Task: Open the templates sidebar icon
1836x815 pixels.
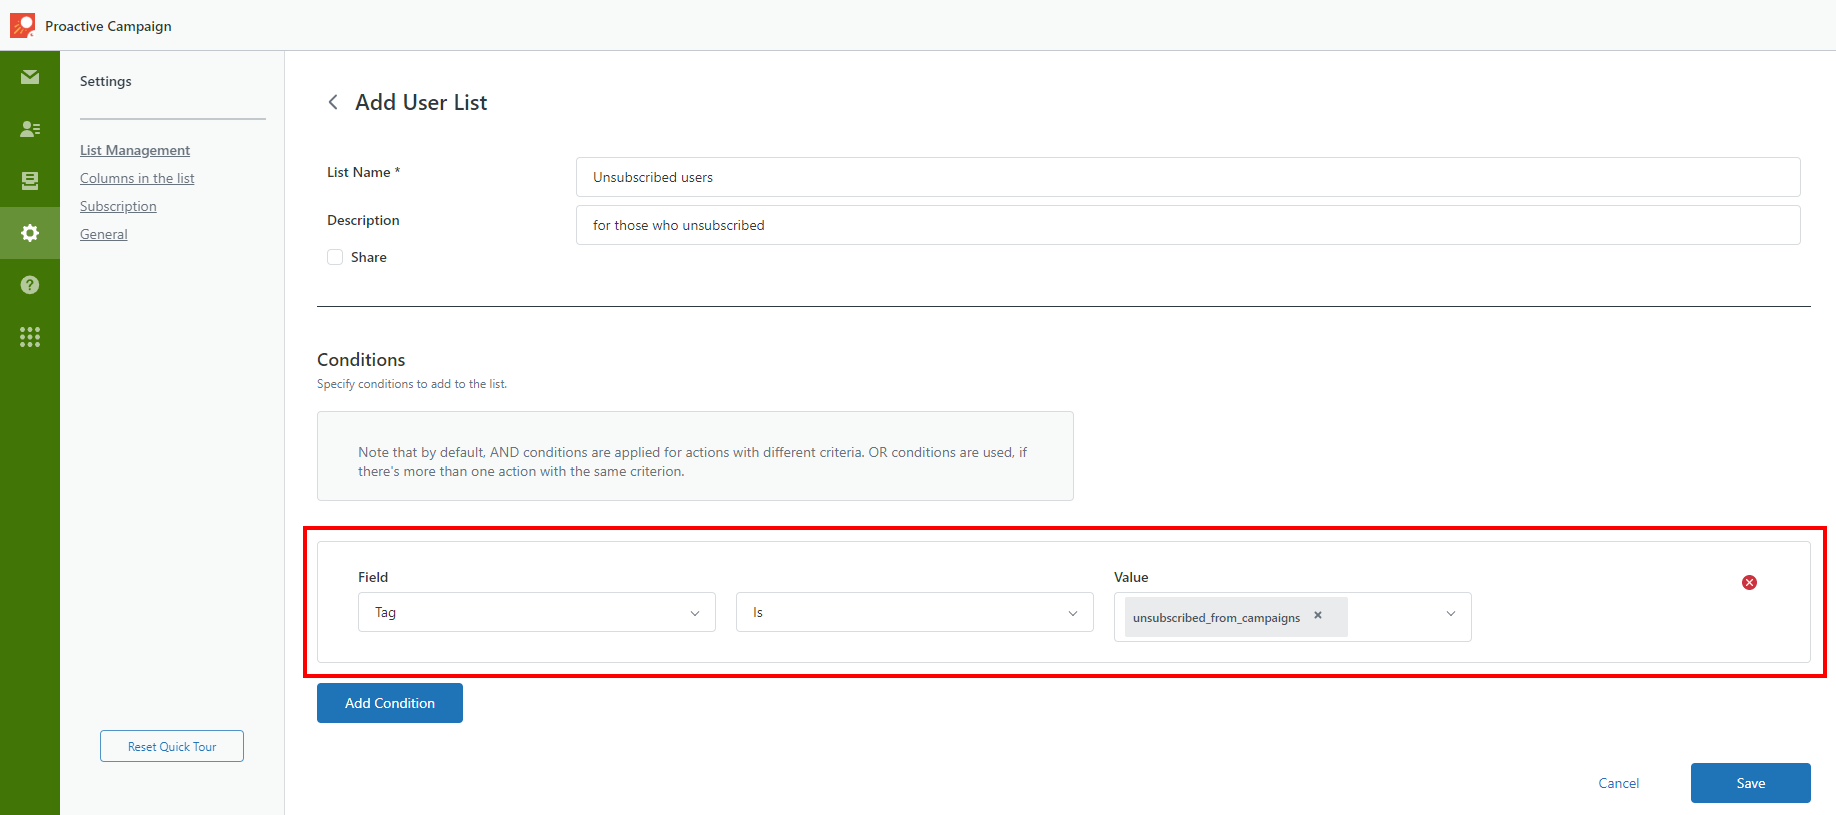Action: pos(30,181)
